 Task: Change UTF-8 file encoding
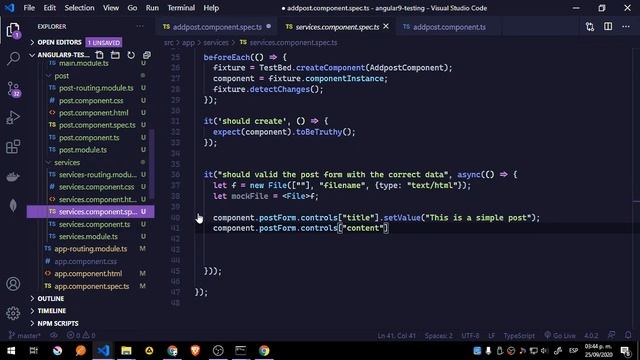coord(470,336)
